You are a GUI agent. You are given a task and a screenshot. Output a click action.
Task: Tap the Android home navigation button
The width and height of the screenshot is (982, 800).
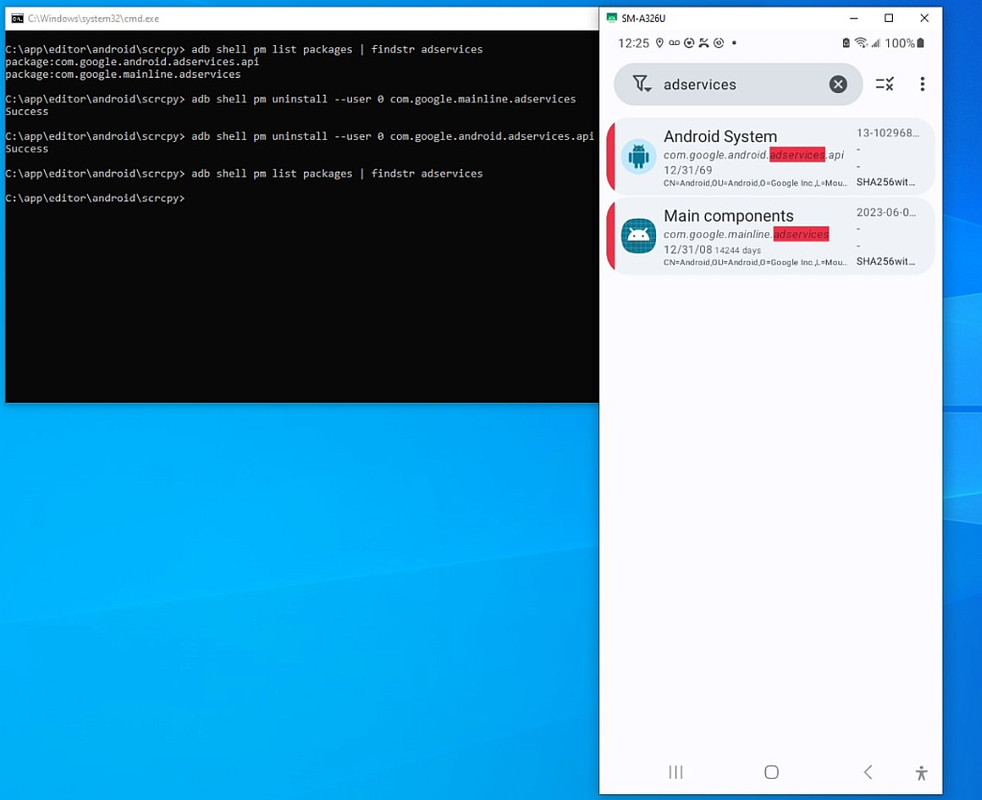coord(771,772)
